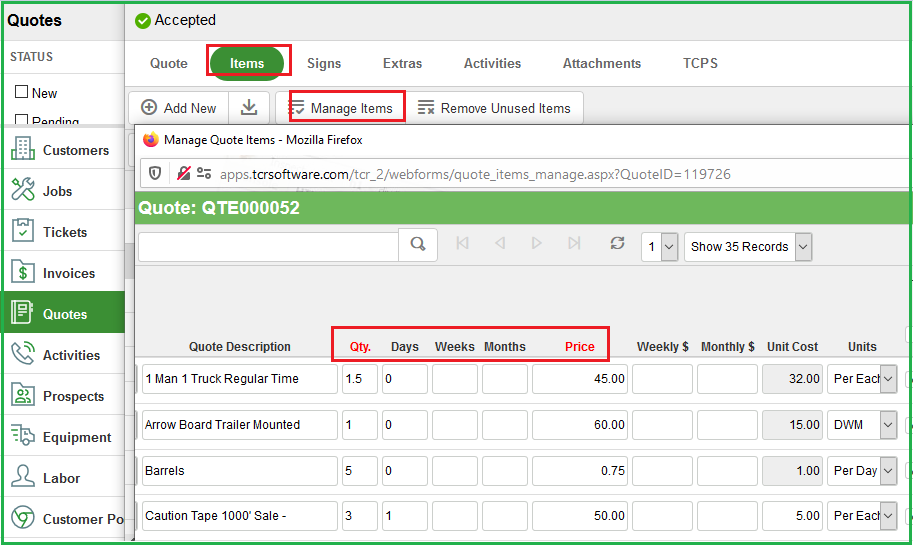Go to the first page of records
The height and width of the screenshot is (546, 913).
[462, 244]
